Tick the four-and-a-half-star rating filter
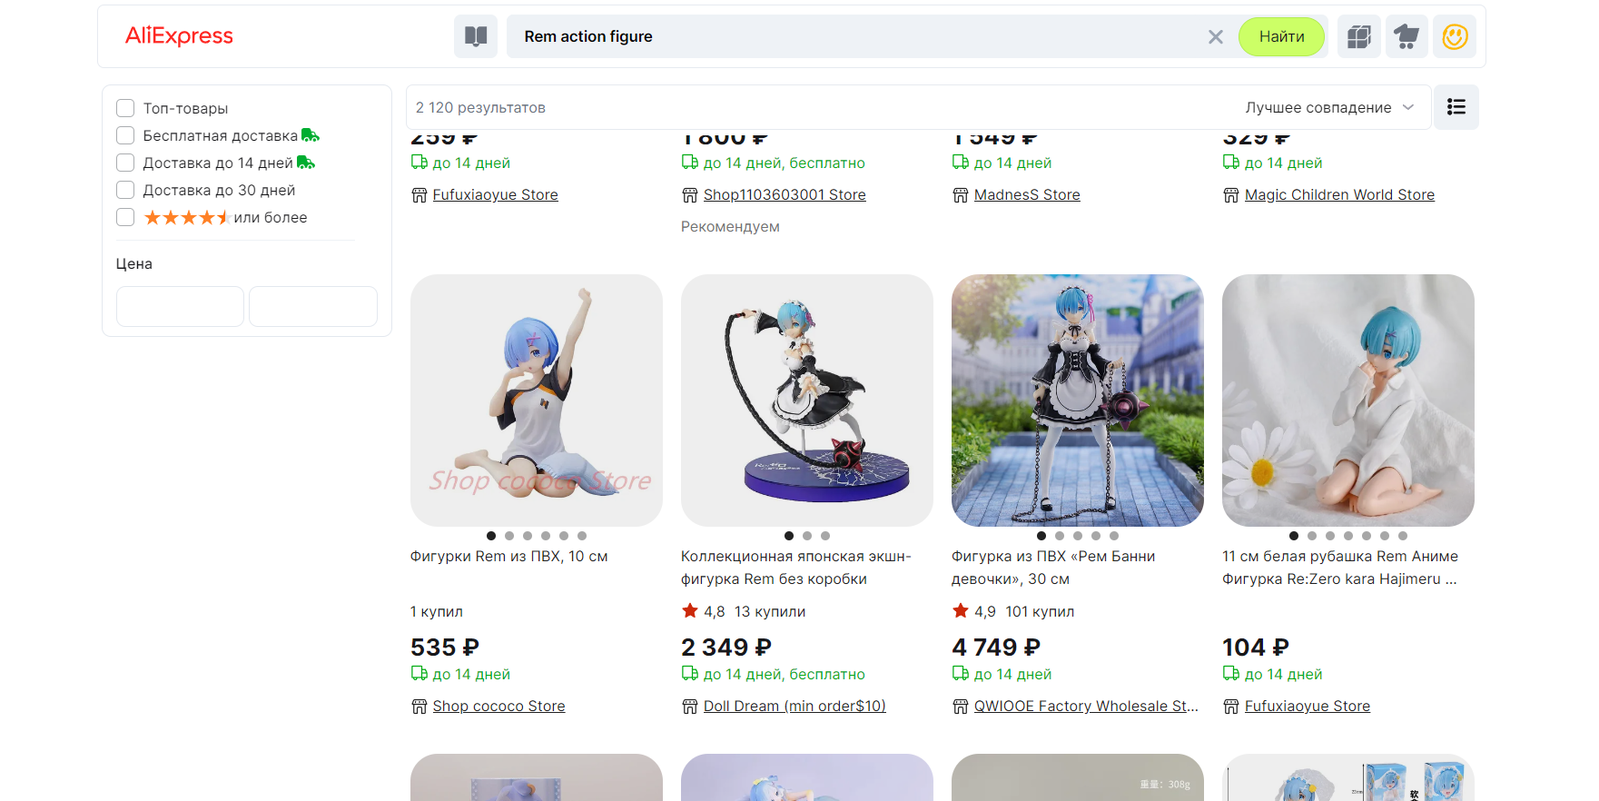The height and width of the screenshot is (801, 1599). [x=125, y=217]
